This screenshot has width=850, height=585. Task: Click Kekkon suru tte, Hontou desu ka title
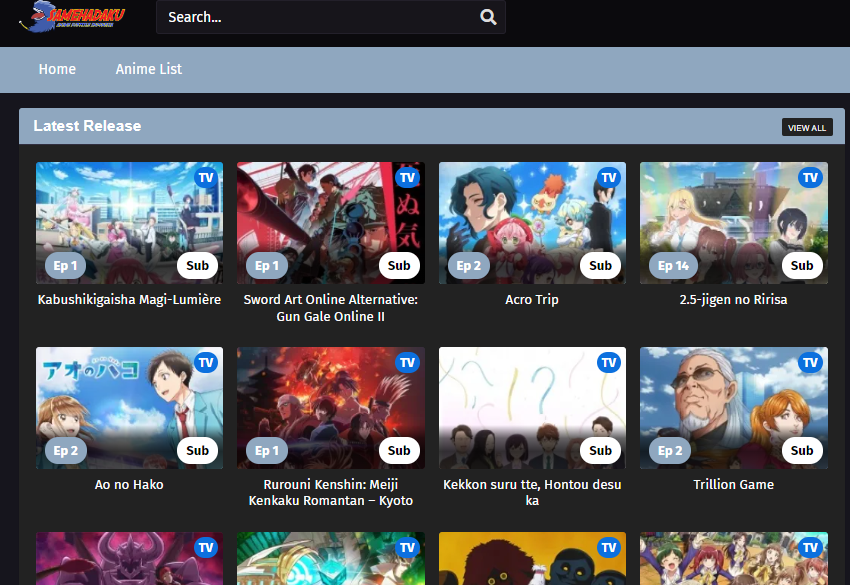pyautogui.click(x=532, y=492)
